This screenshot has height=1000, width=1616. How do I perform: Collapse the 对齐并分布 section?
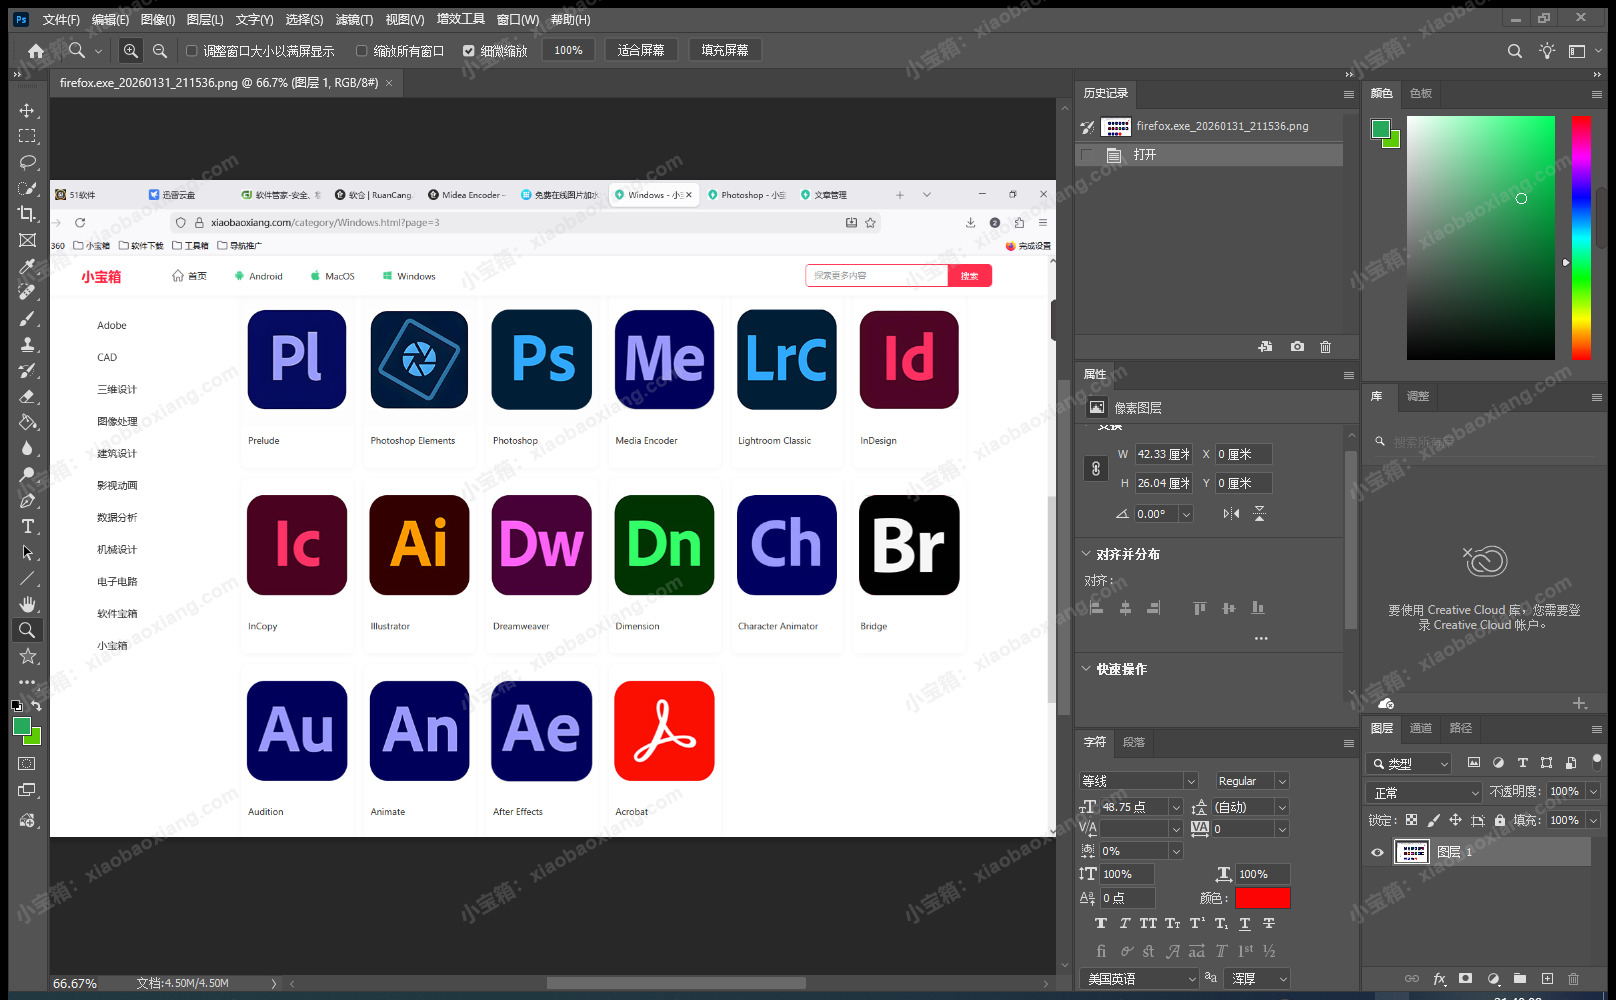[x=1087, y=554]
